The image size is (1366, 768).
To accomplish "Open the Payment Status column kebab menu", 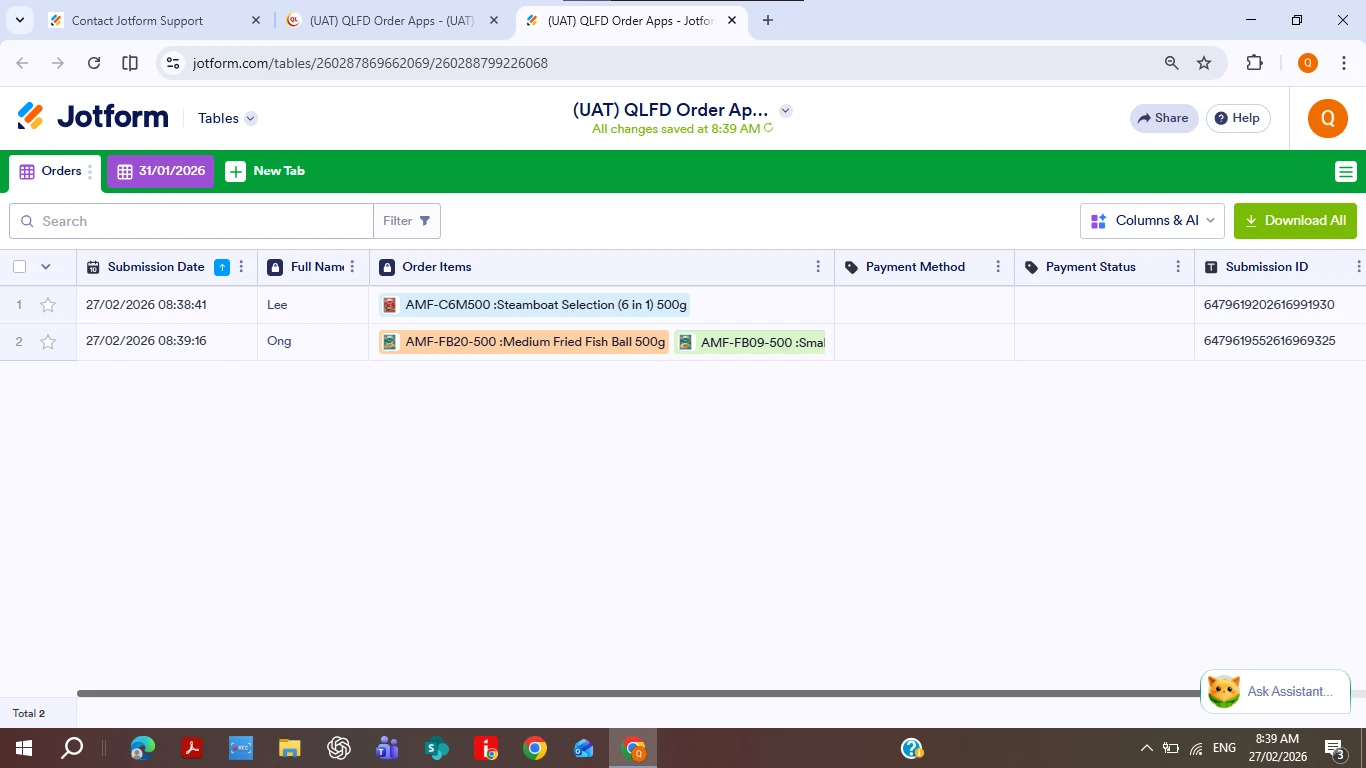I will click(x=1178, y=267).
